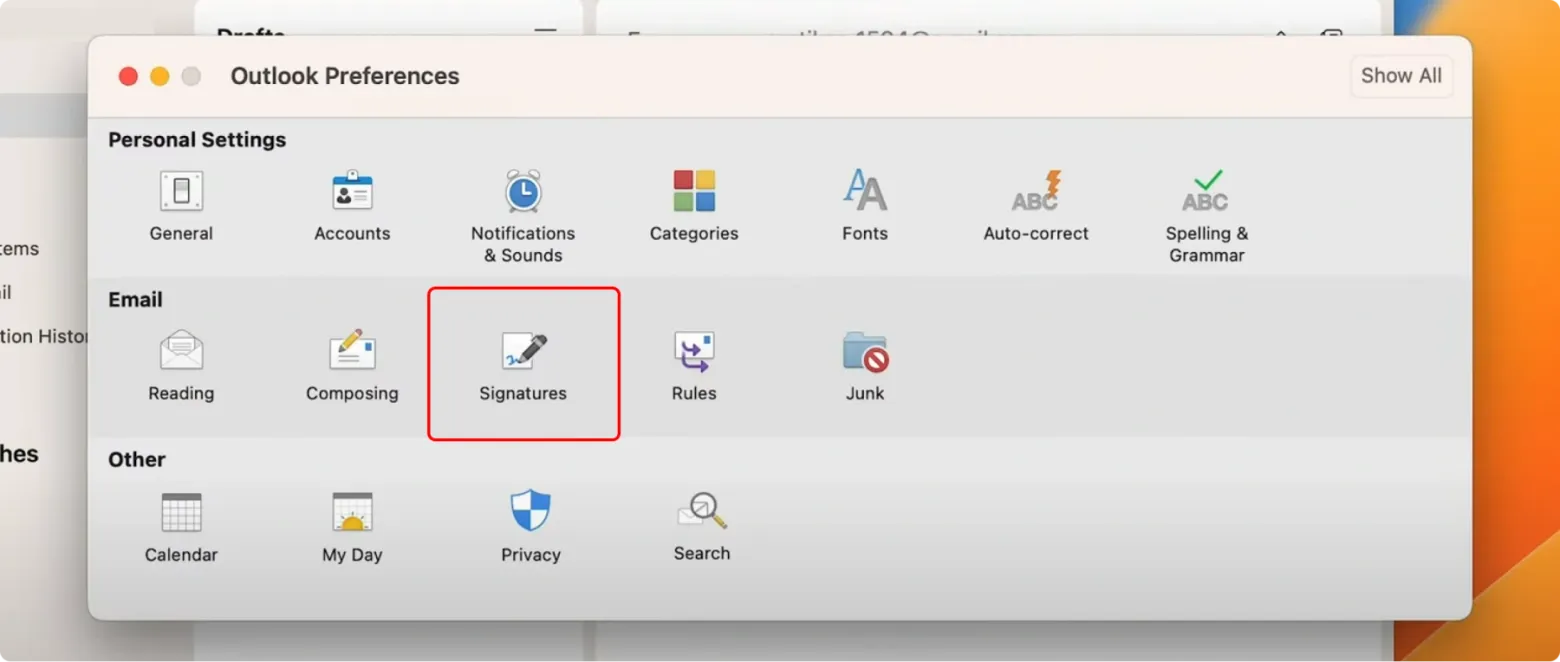Image resolution: width=1560 pixels, height=662 pixels.
Task: Open Calendar preferences
Action: pyautogui.click(x=181, y=527)
